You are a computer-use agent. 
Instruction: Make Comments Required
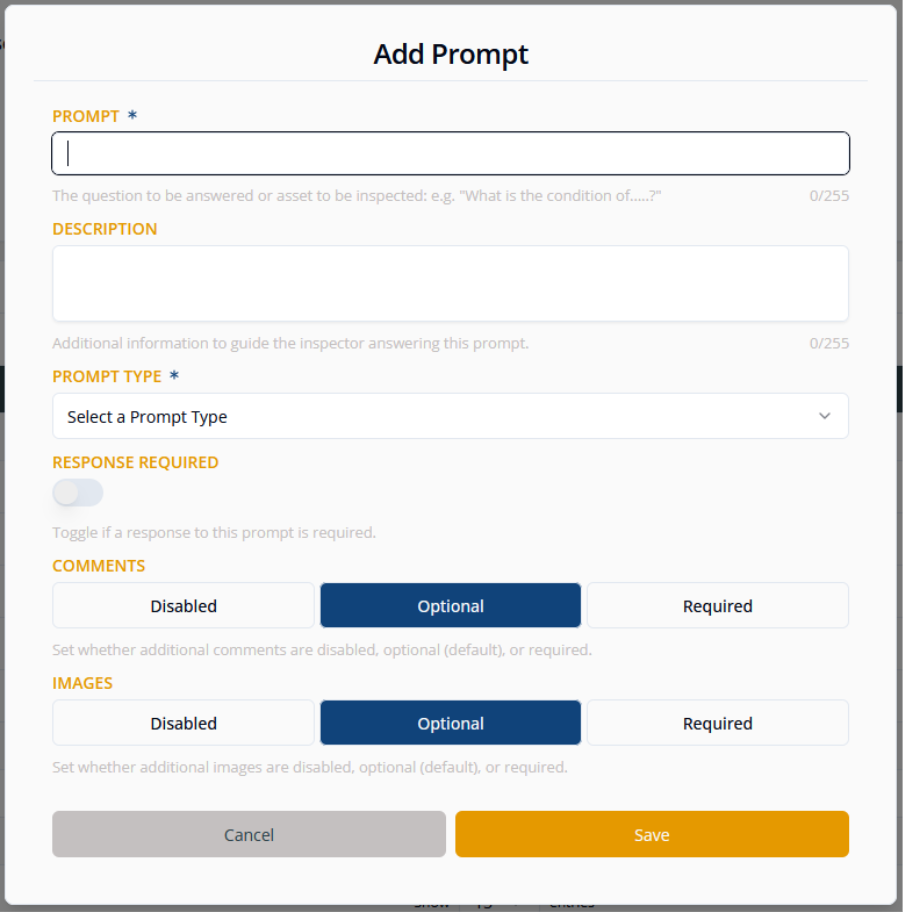coord(717,606)
